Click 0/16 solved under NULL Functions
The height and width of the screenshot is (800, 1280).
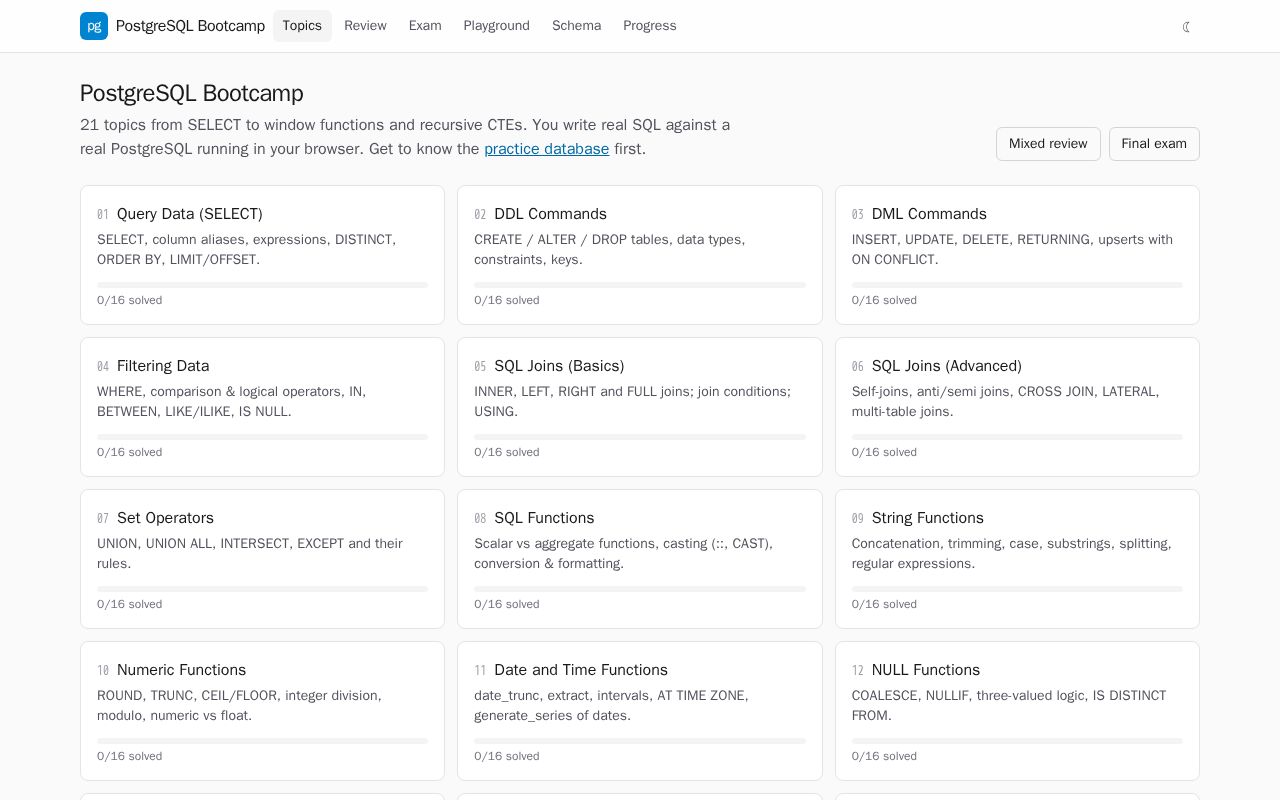pos(884,756)
